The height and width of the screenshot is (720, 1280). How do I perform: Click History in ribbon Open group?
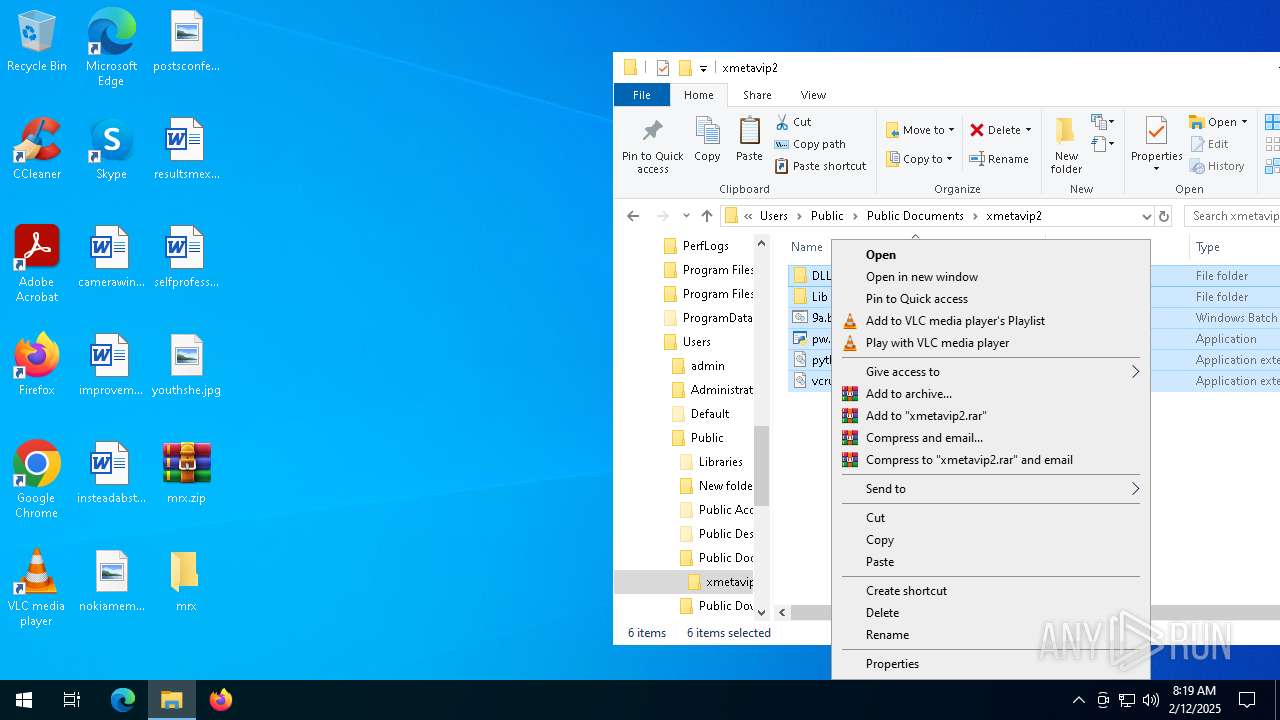click(x=1217, y=166)
